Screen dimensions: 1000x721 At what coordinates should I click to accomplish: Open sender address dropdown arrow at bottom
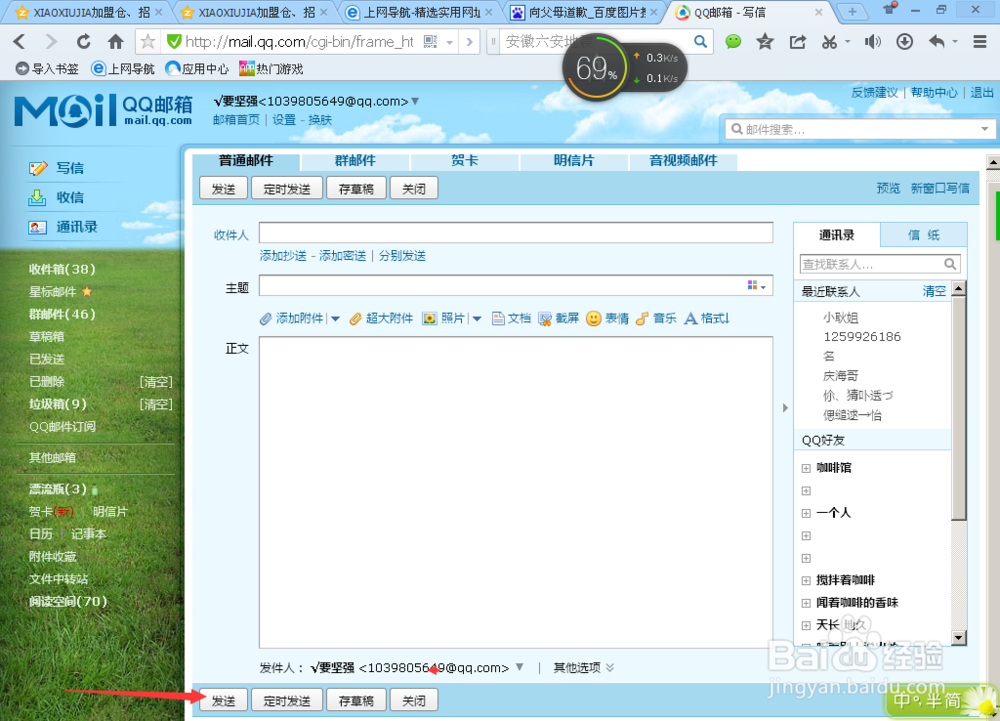click(520, 667)
